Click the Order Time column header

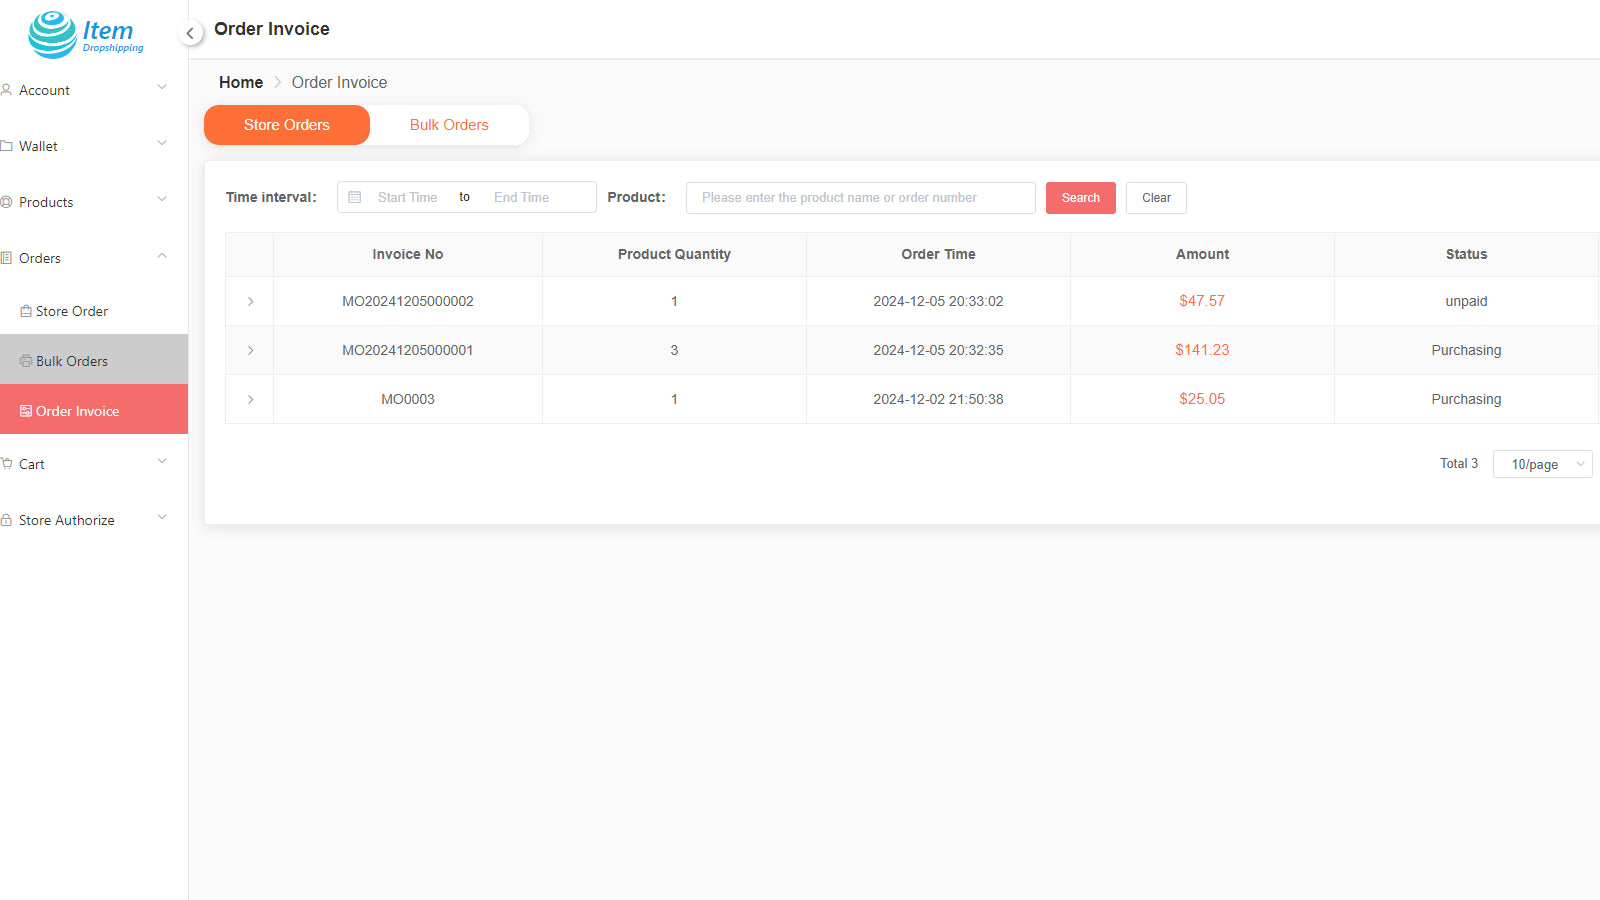[x=938, y=254]
